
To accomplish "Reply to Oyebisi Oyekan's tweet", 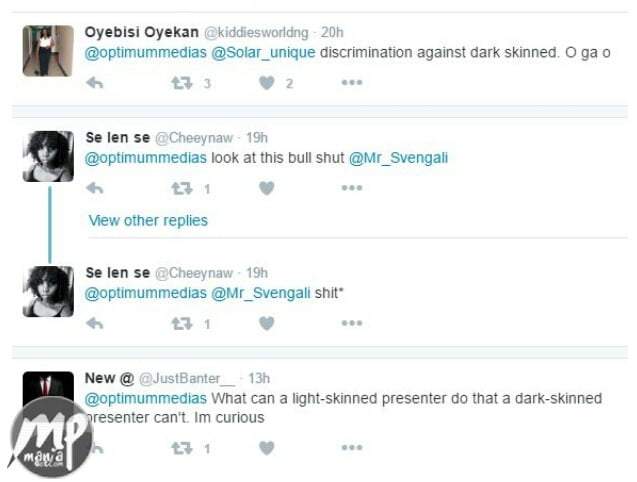I will pyautogui.click(x=95, y=83).
